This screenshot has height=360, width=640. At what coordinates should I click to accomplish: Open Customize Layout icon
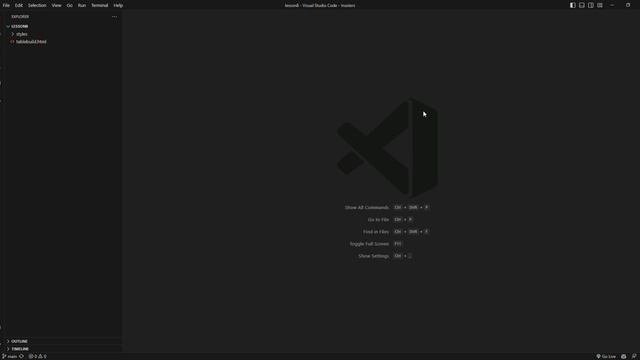600,5
